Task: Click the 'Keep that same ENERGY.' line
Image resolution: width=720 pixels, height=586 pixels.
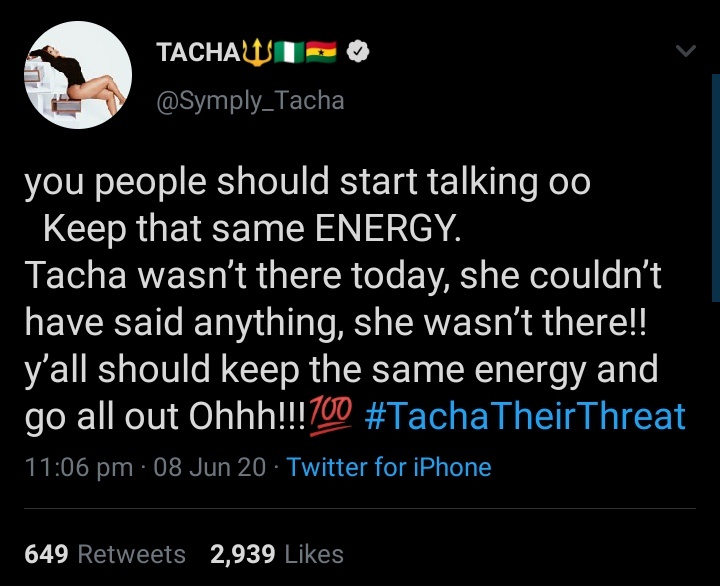Action: click(252, 229)
